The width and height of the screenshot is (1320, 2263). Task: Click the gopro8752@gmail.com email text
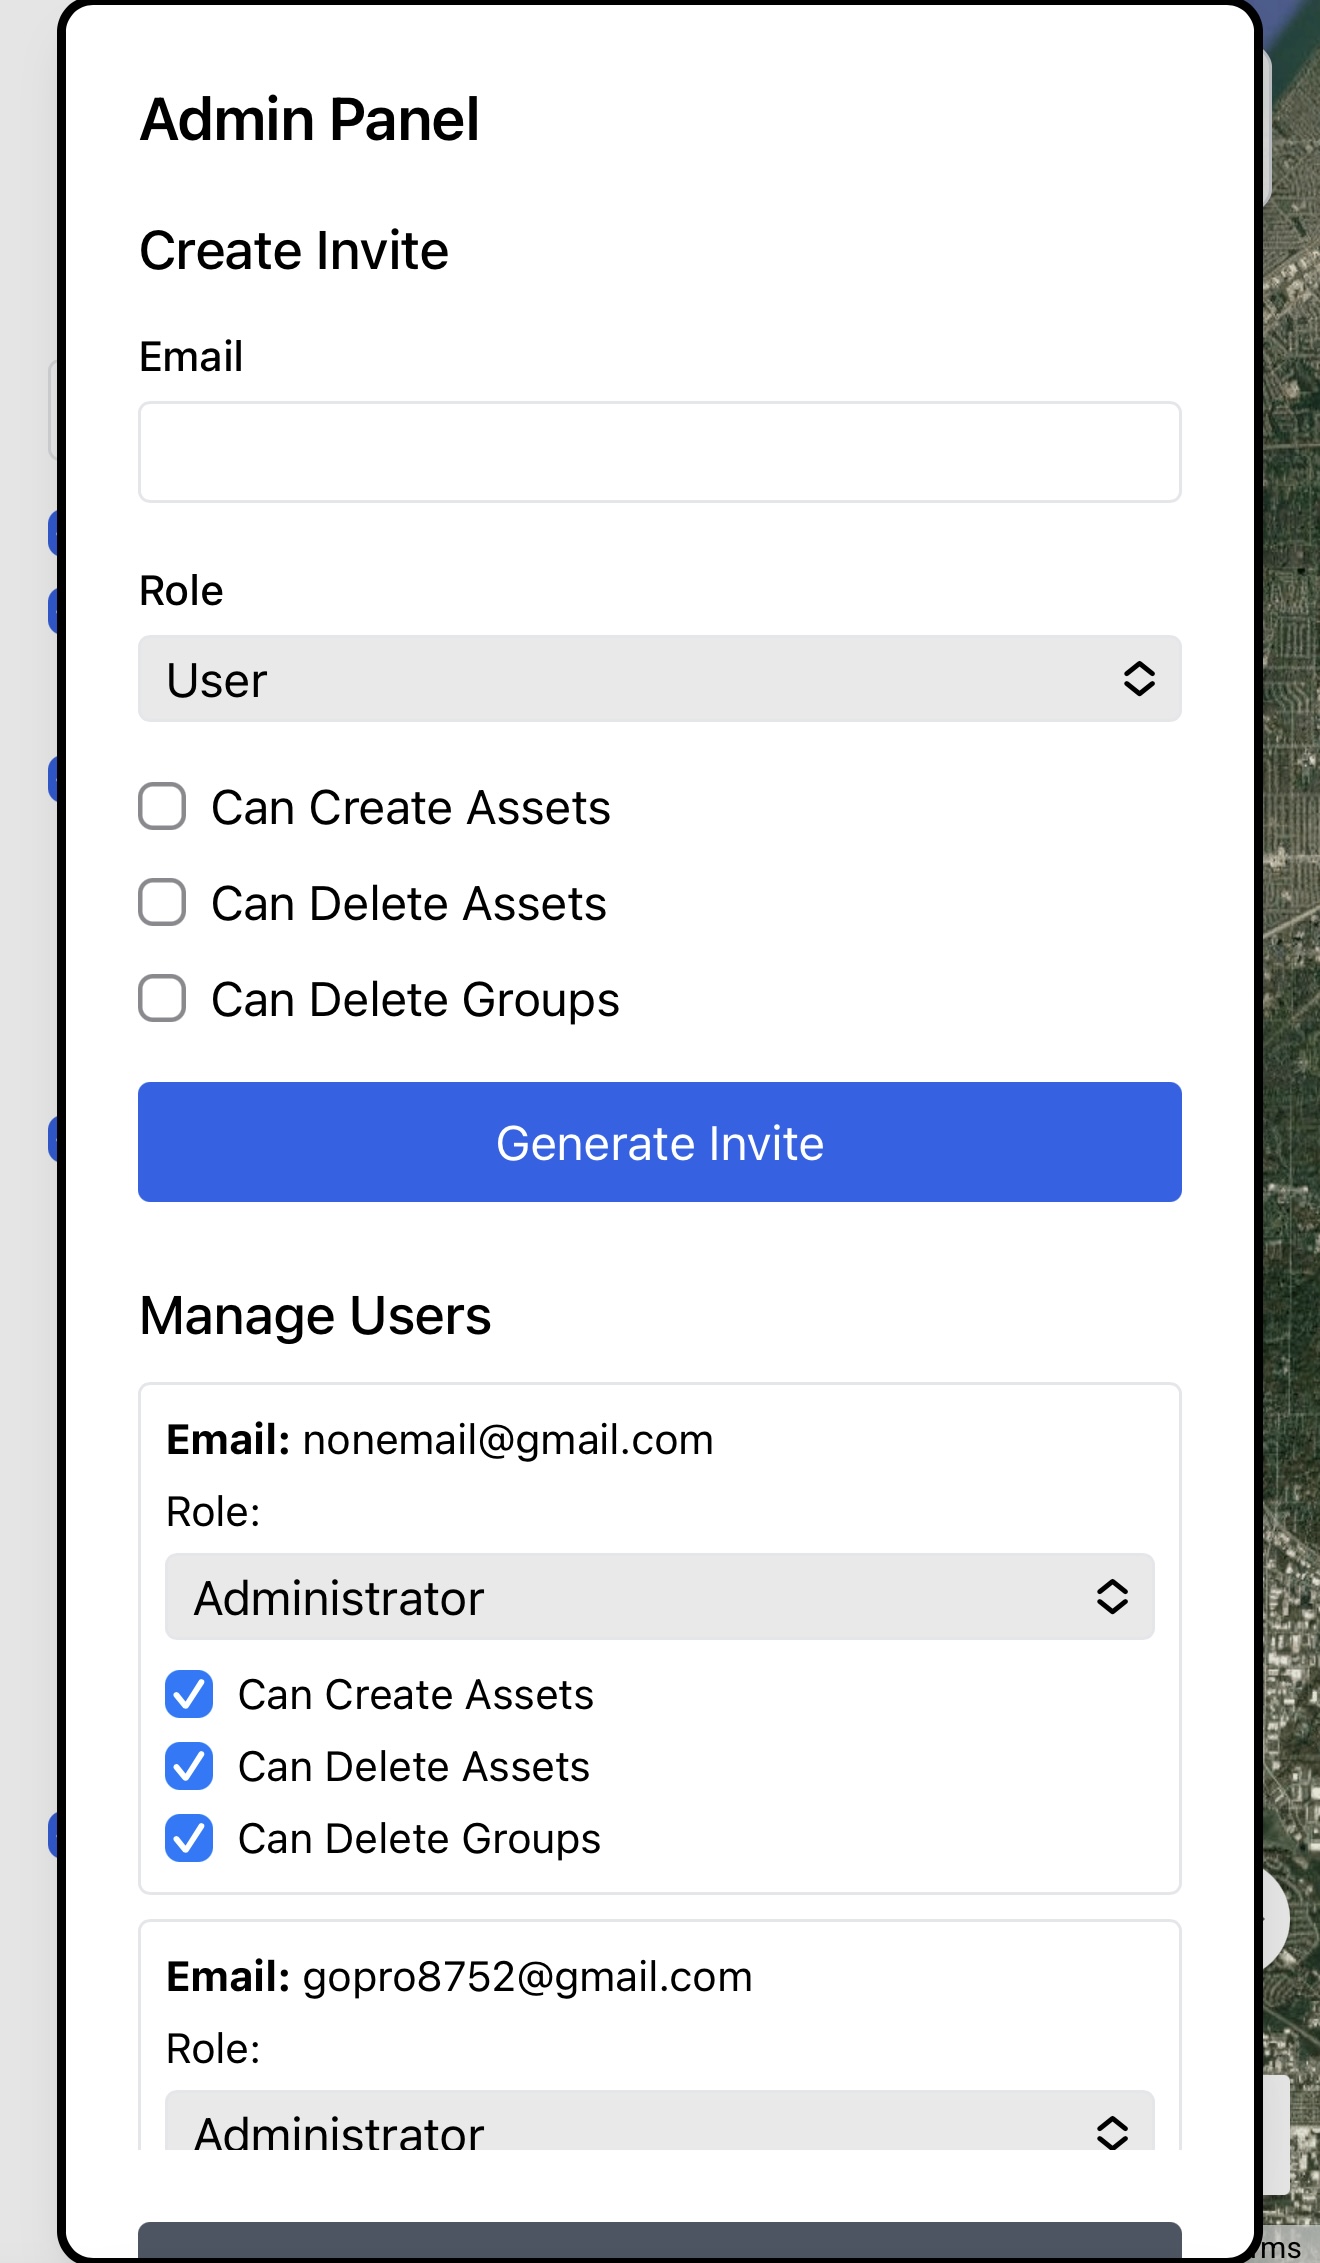tap(527, 1977)
